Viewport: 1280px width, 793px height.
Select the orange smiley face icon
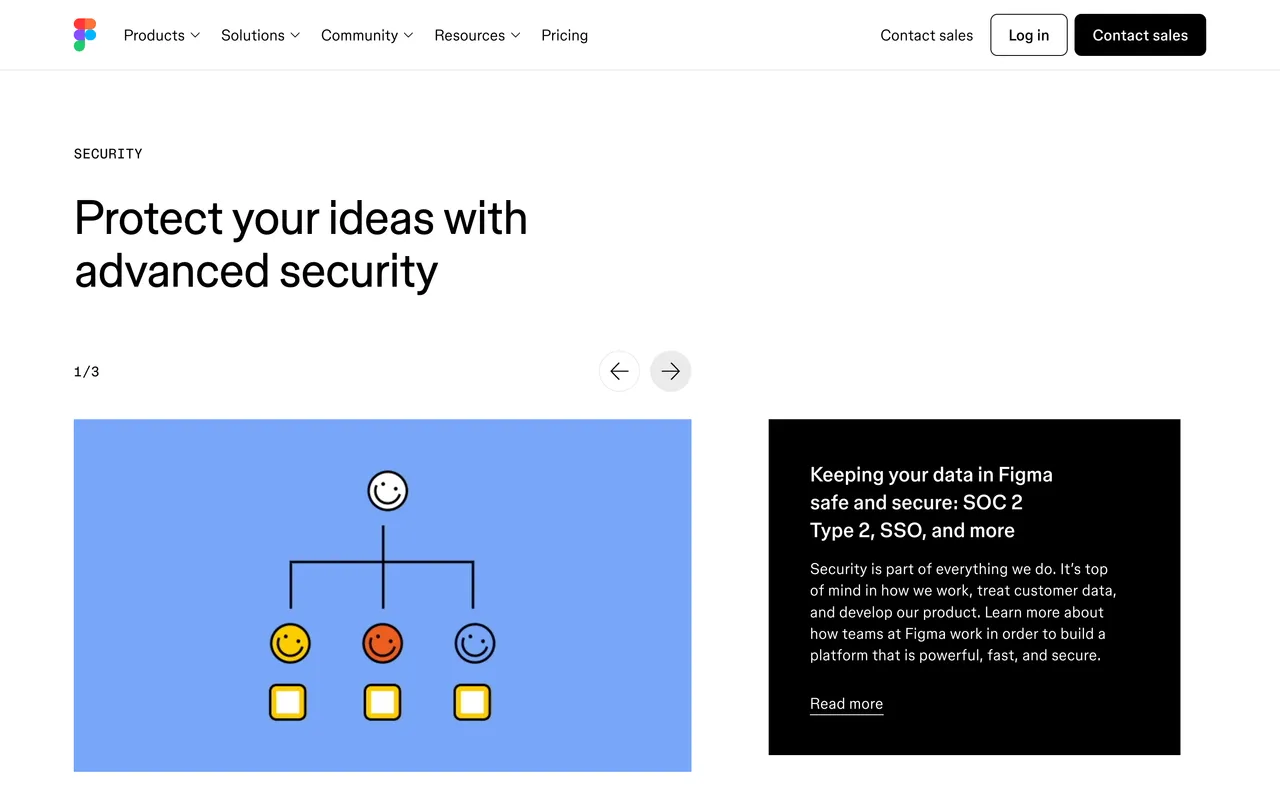(x=382, y=643)
